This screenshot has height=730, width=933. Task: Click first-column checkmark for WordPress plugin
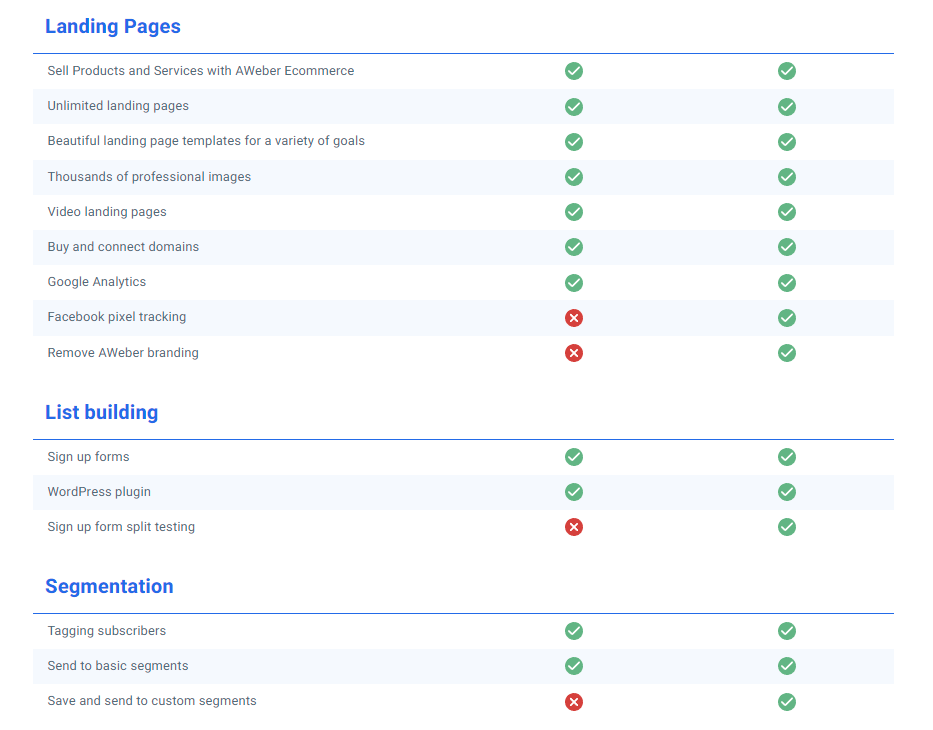click(574, 493)
